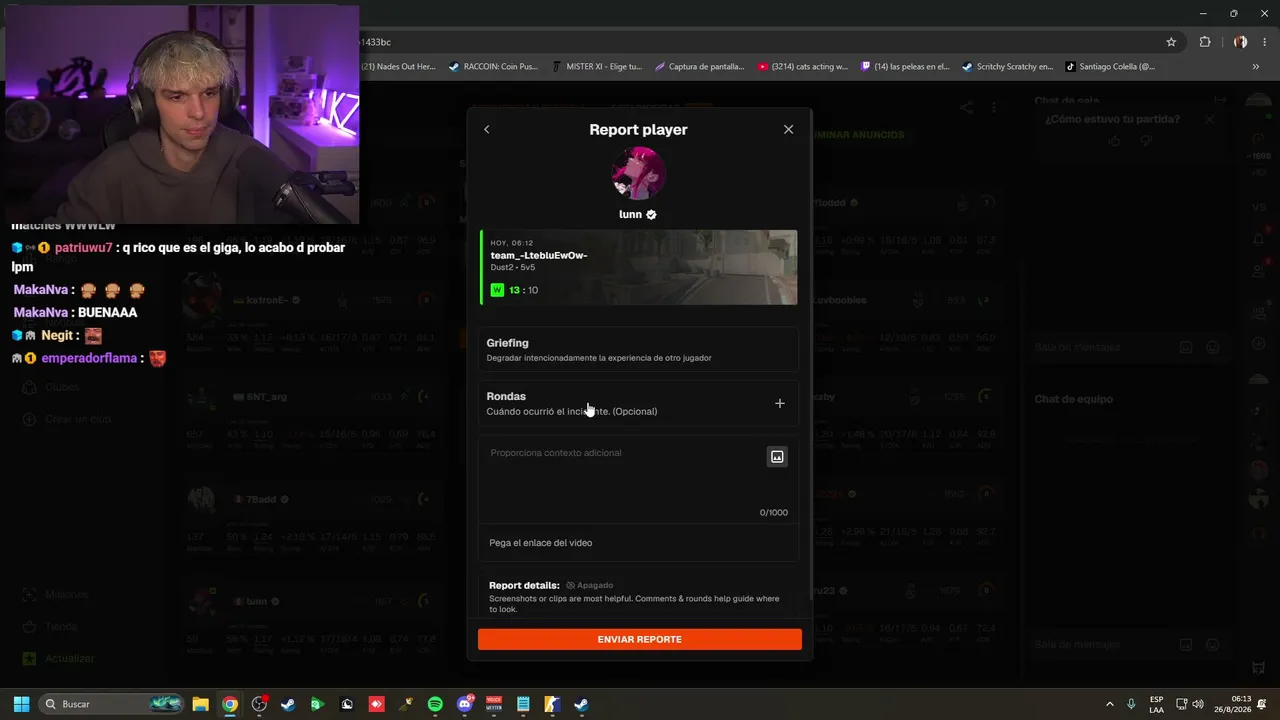The image size is (1280, 720).
Task: Open the red AnyDesk icon in taskbar
Action: point(376,704)
